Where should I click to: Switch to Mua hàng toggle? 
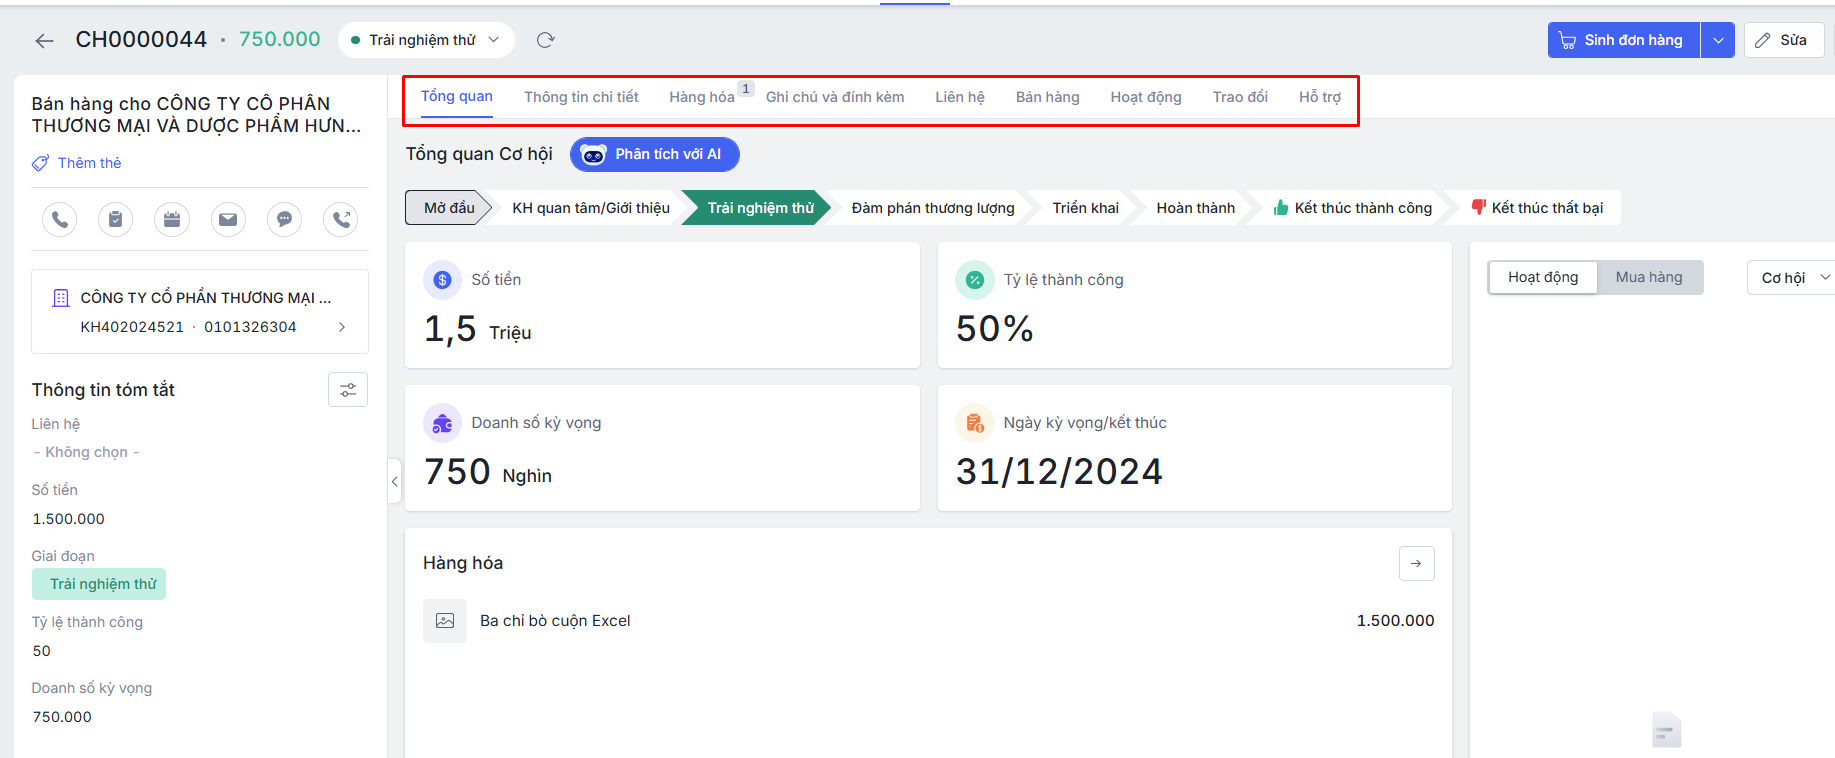point(1649,277)
